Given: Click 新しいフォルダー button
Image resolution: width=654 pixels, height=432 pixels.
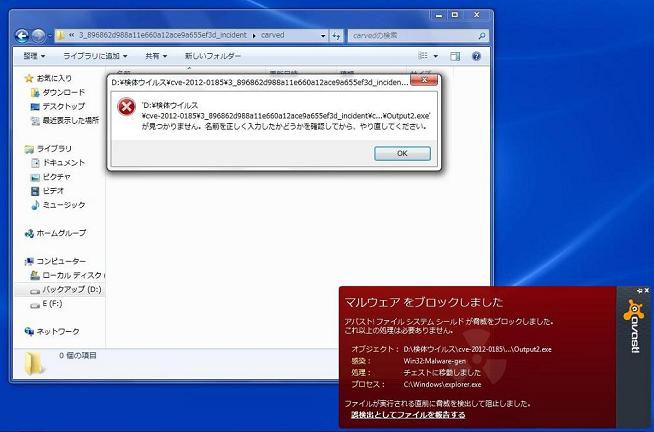Looking at the screenshot, I should point(213,56).
